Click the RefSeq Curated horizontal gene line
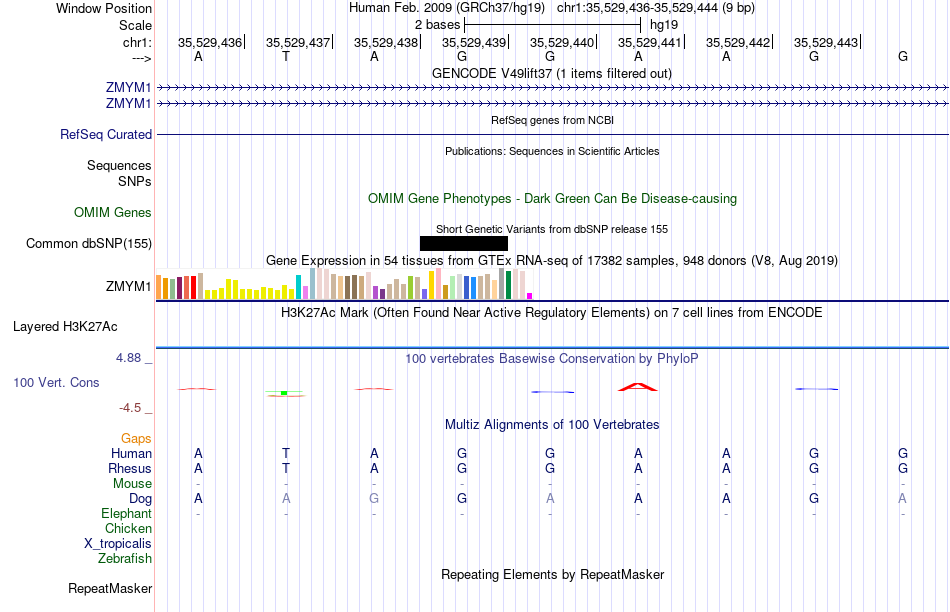The width and height of the screenshot is (950, 612). coord(552,134)
